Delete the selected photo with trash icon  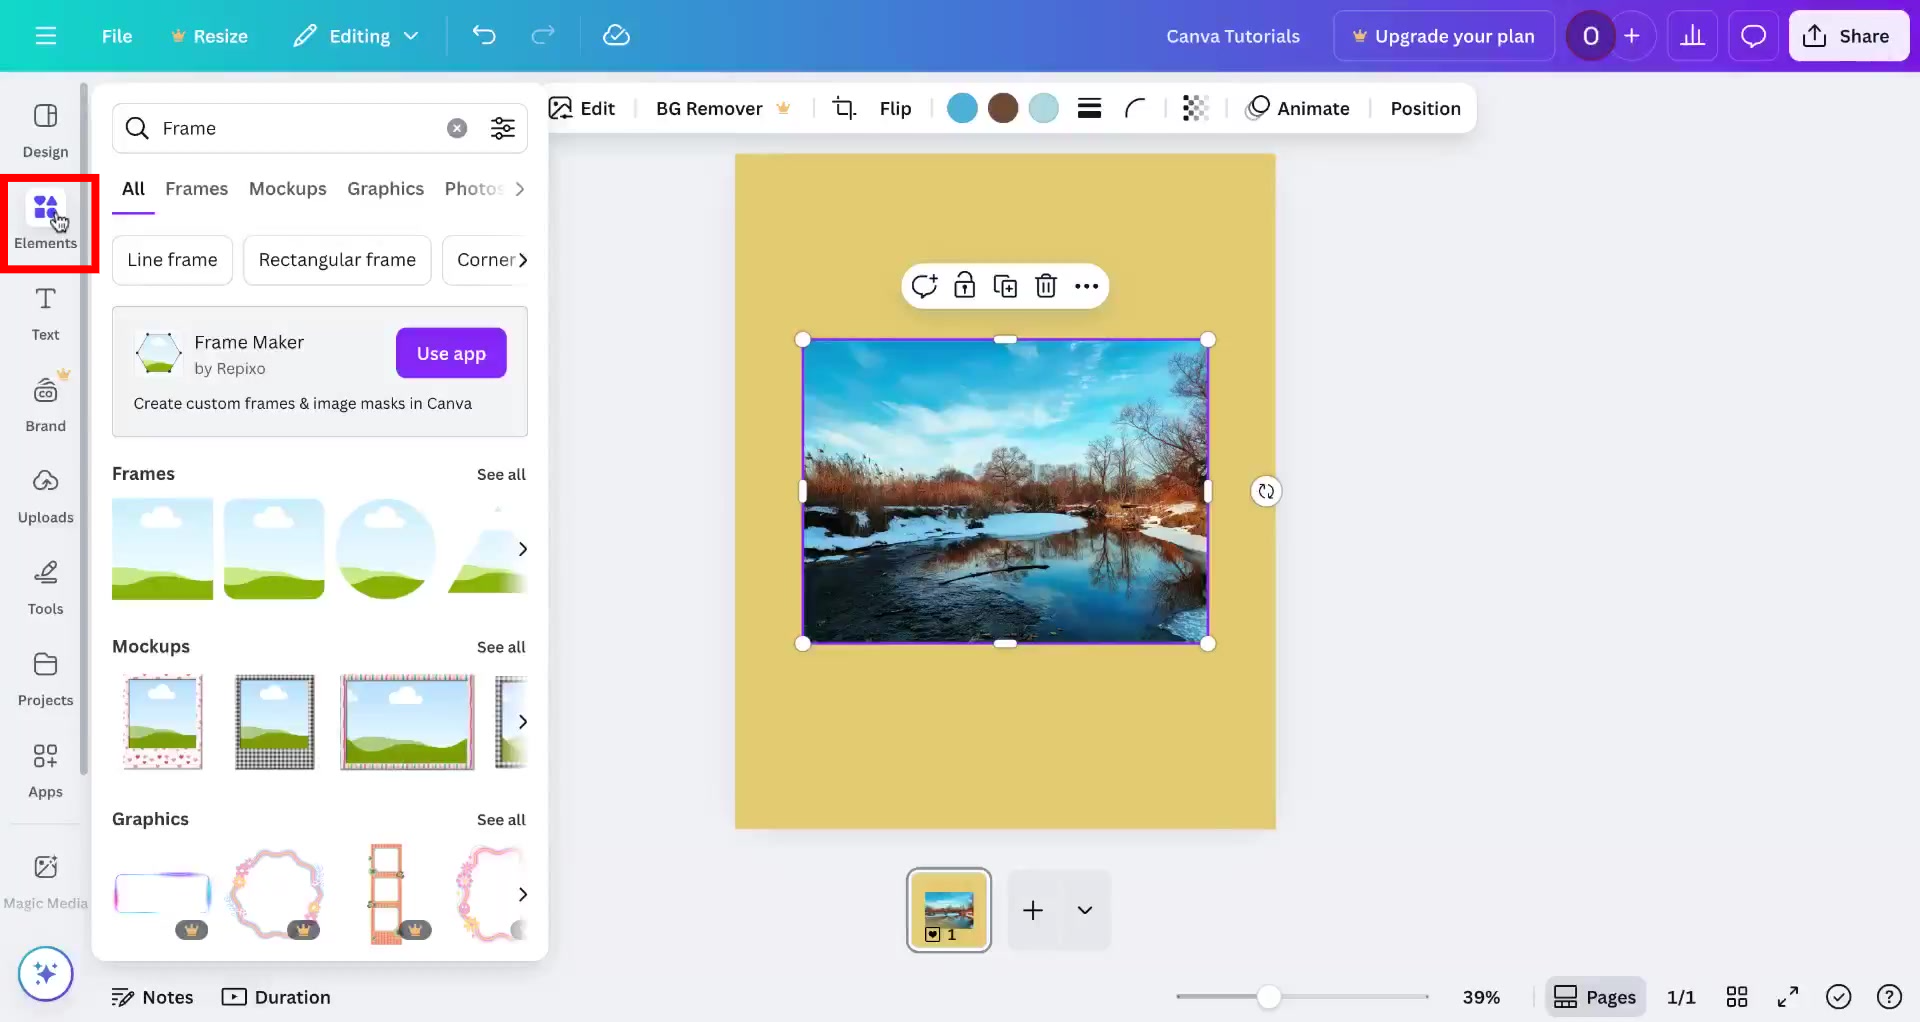click(x=1046, y=285)
